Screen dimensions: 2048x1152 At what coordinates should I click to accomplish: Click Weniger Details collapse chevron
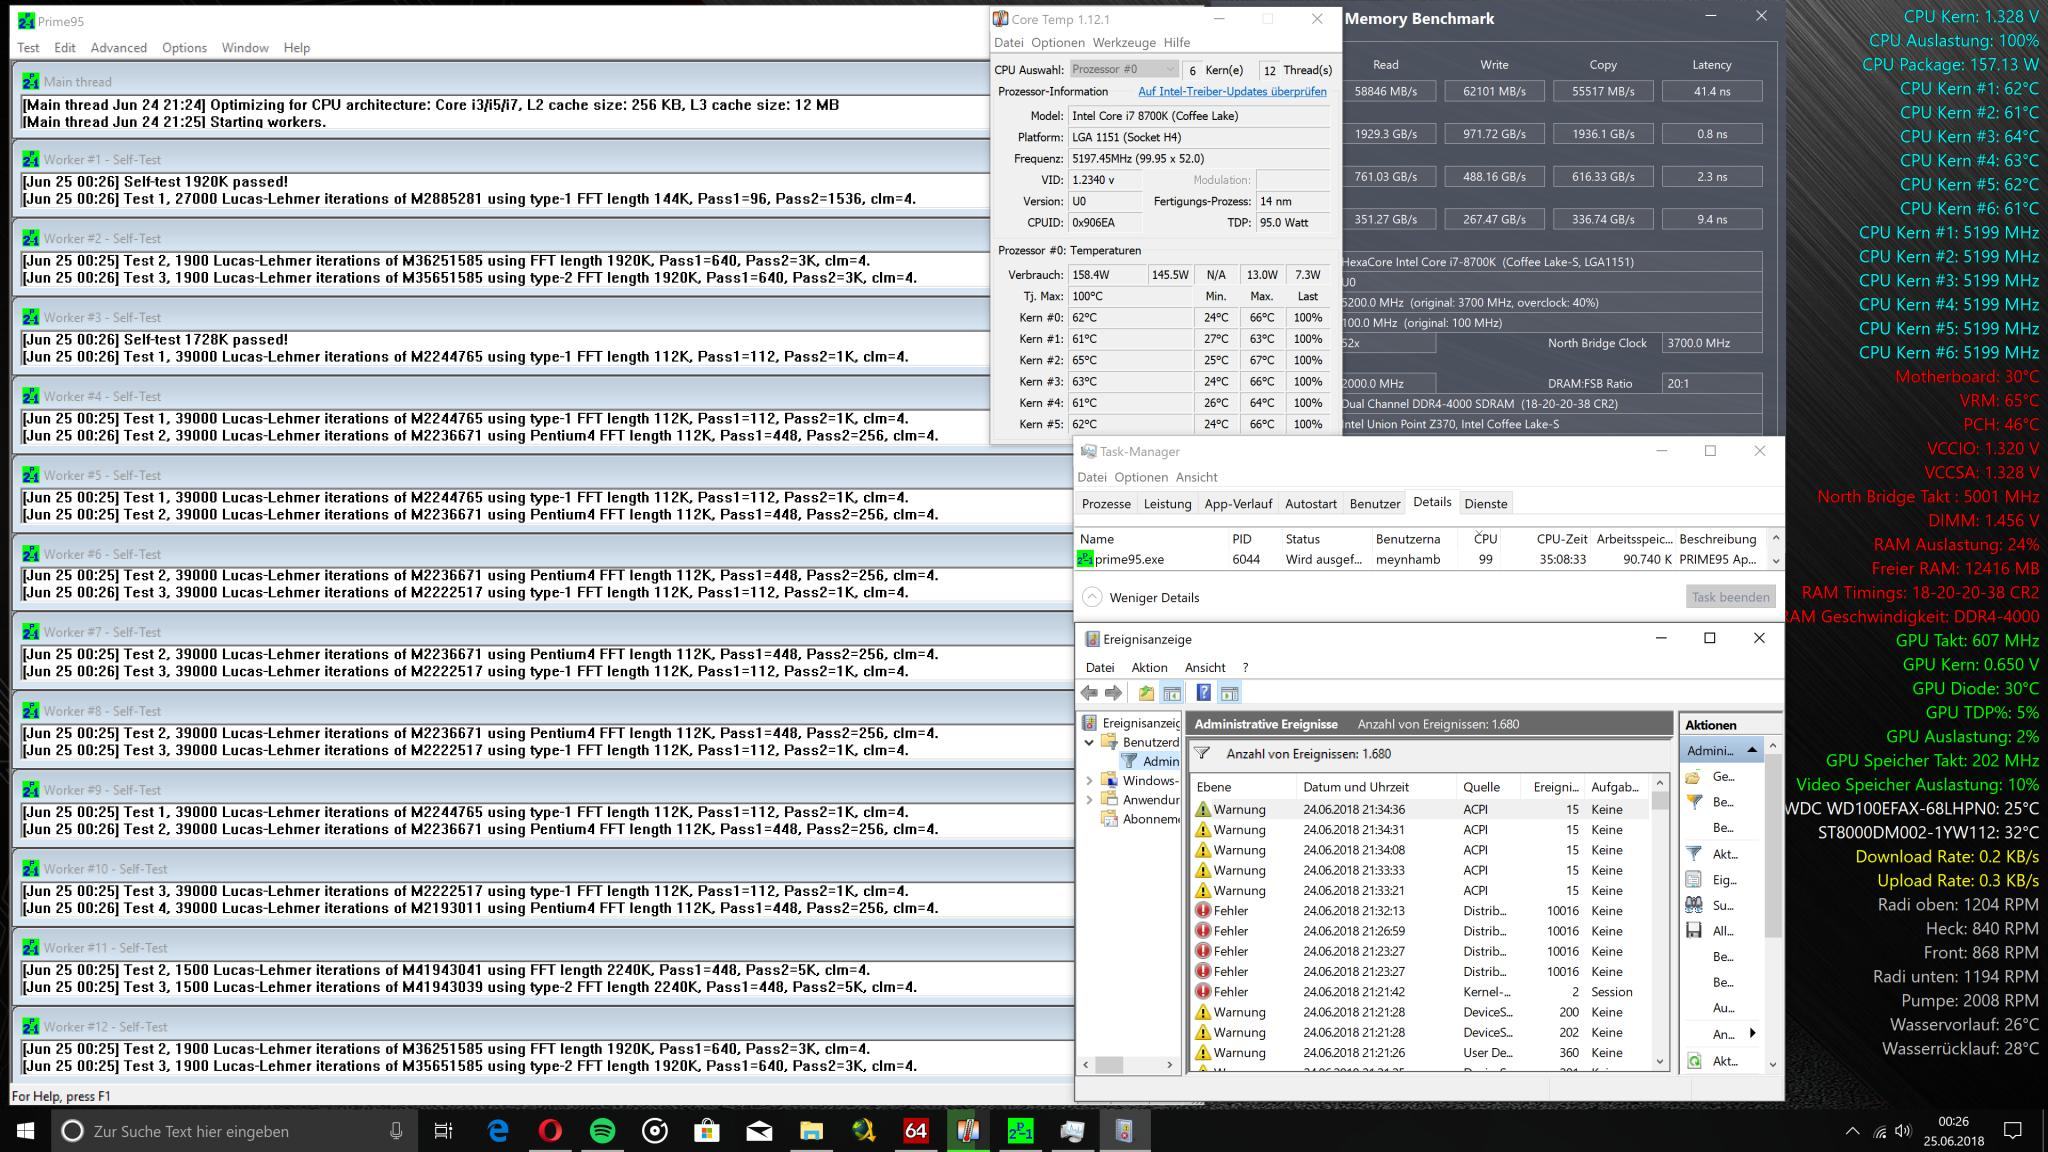pos(1092,597)
